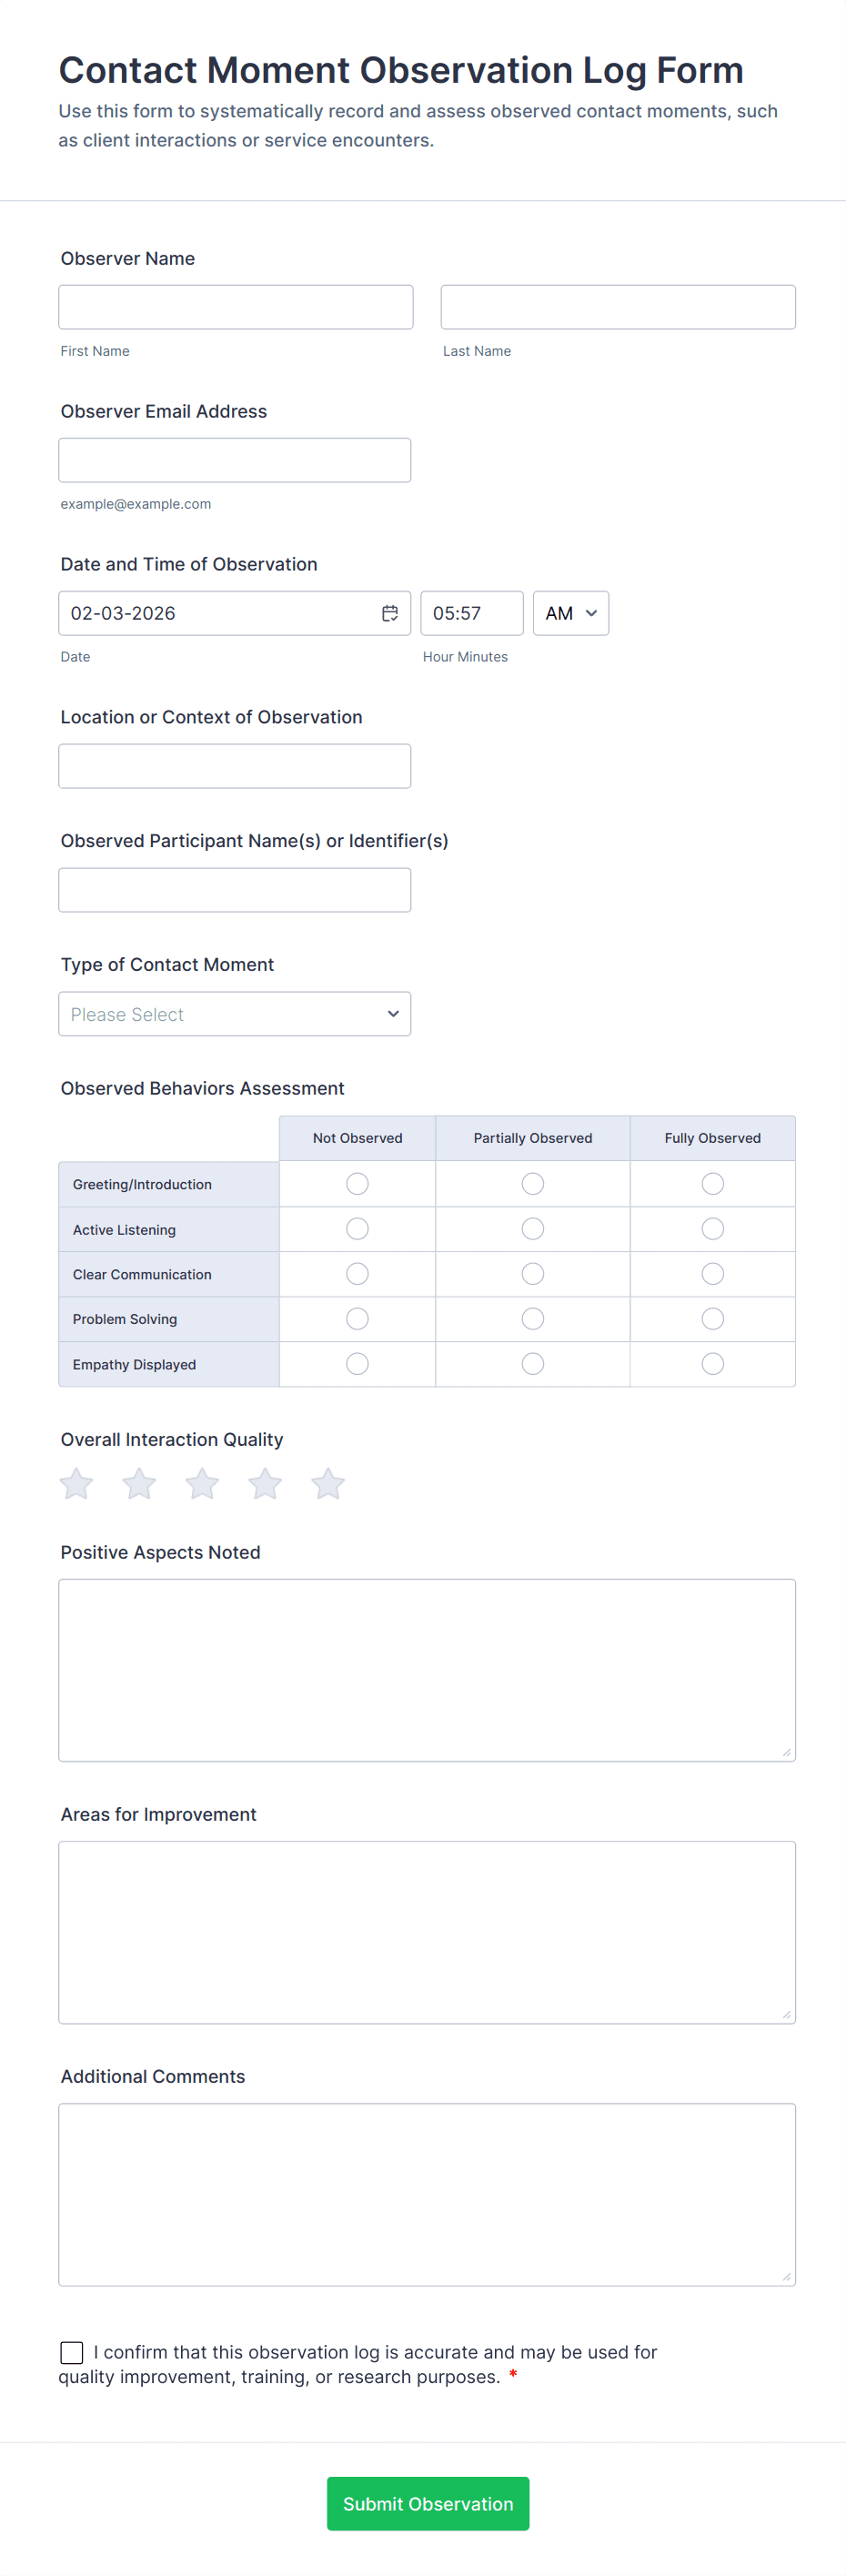Click resize handle of Positive Aspects textarea
This screenshot has height=2576, width=846.
coord(786,1752)
